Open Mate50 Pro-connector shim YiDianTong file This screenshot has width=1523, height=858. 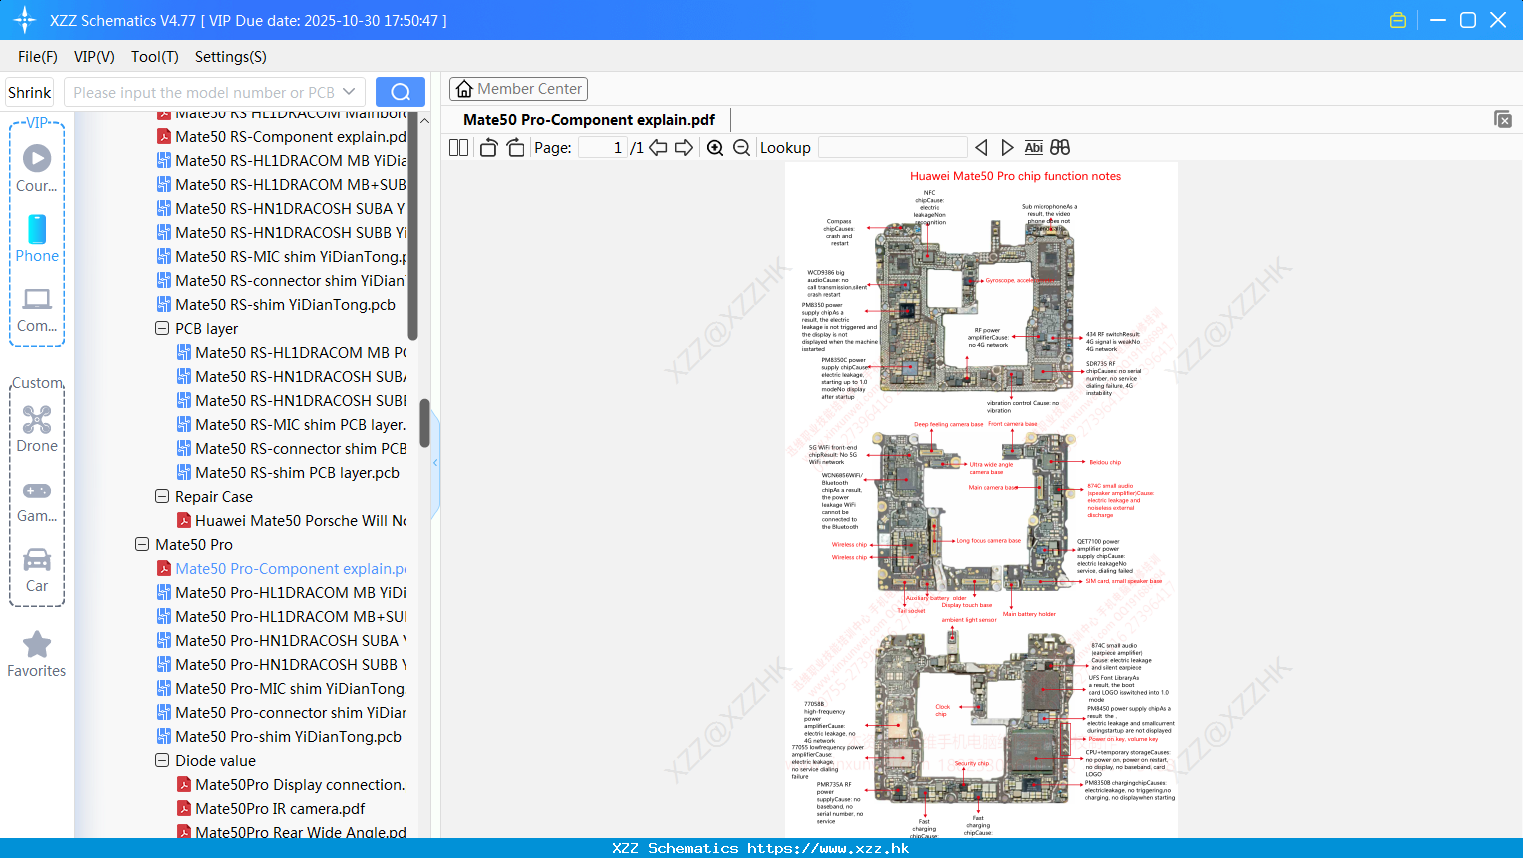pos(281,712)
